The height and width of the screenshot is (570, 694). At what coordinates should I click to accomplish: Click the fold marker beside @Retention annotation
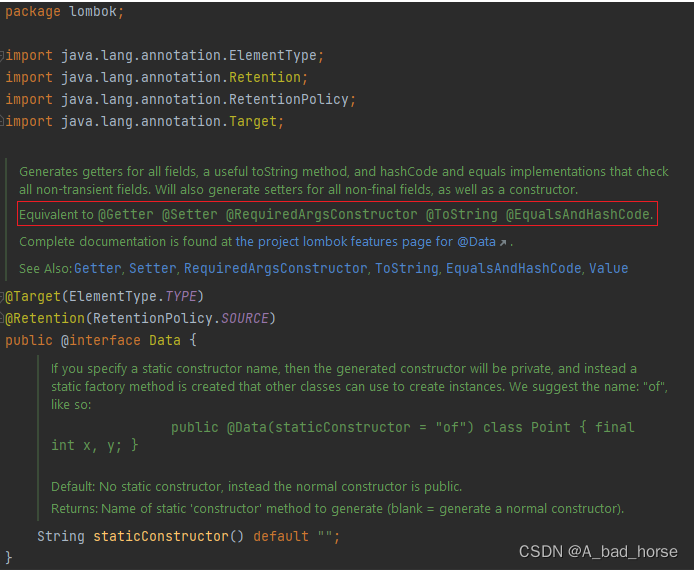point(2,318)
